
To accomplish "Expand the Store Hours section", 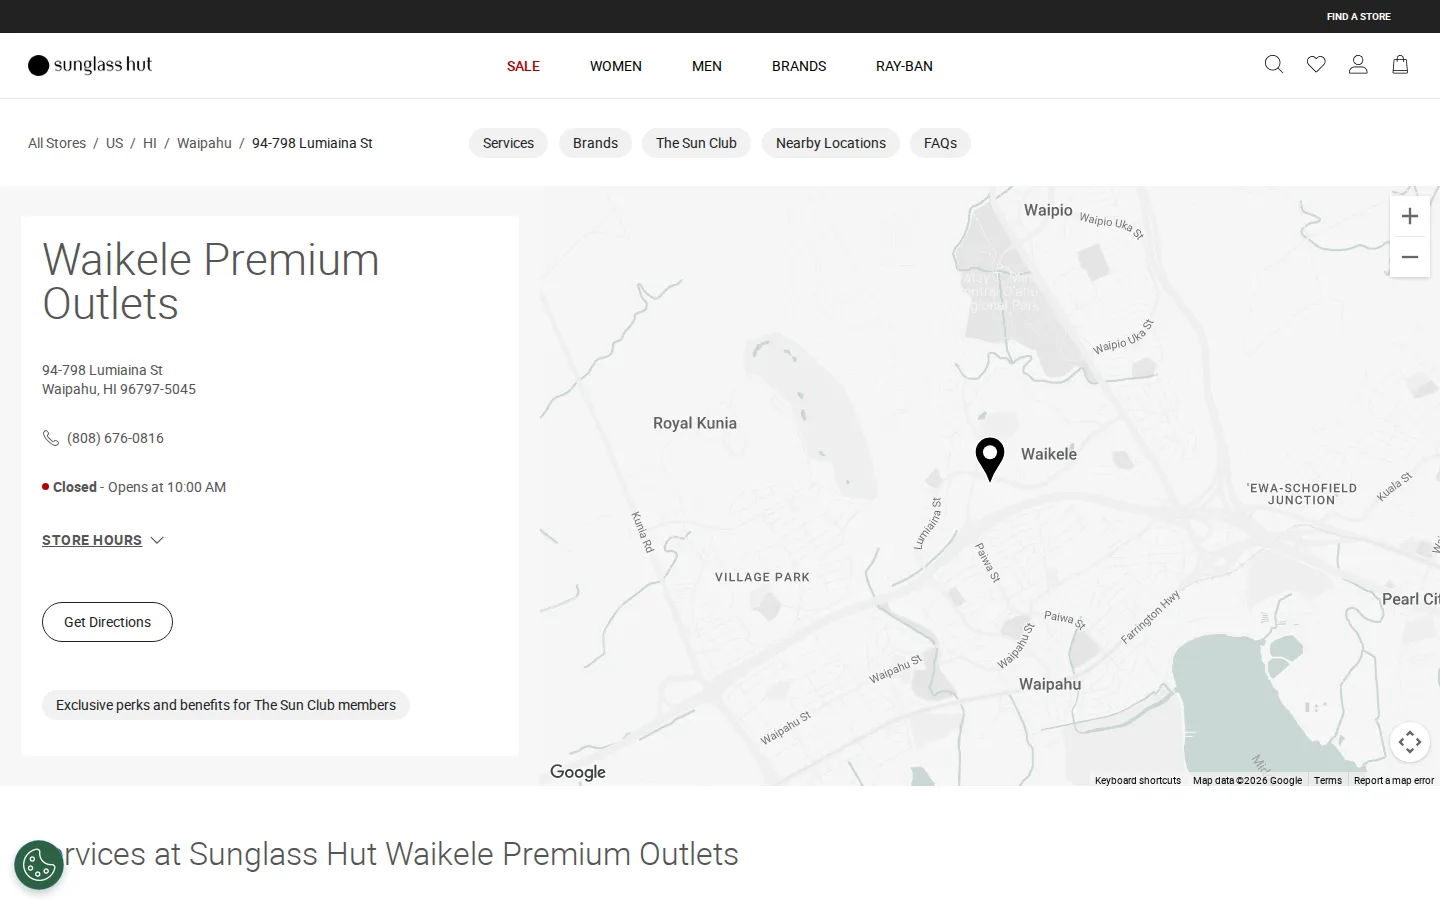I will (x=103, y=540).
